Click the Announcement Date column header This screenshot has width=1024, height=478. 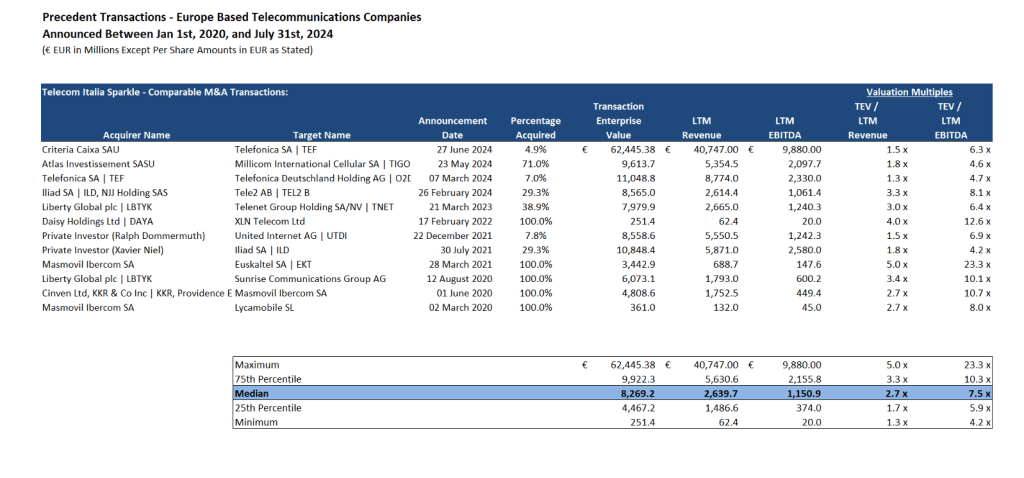point(452,127)
